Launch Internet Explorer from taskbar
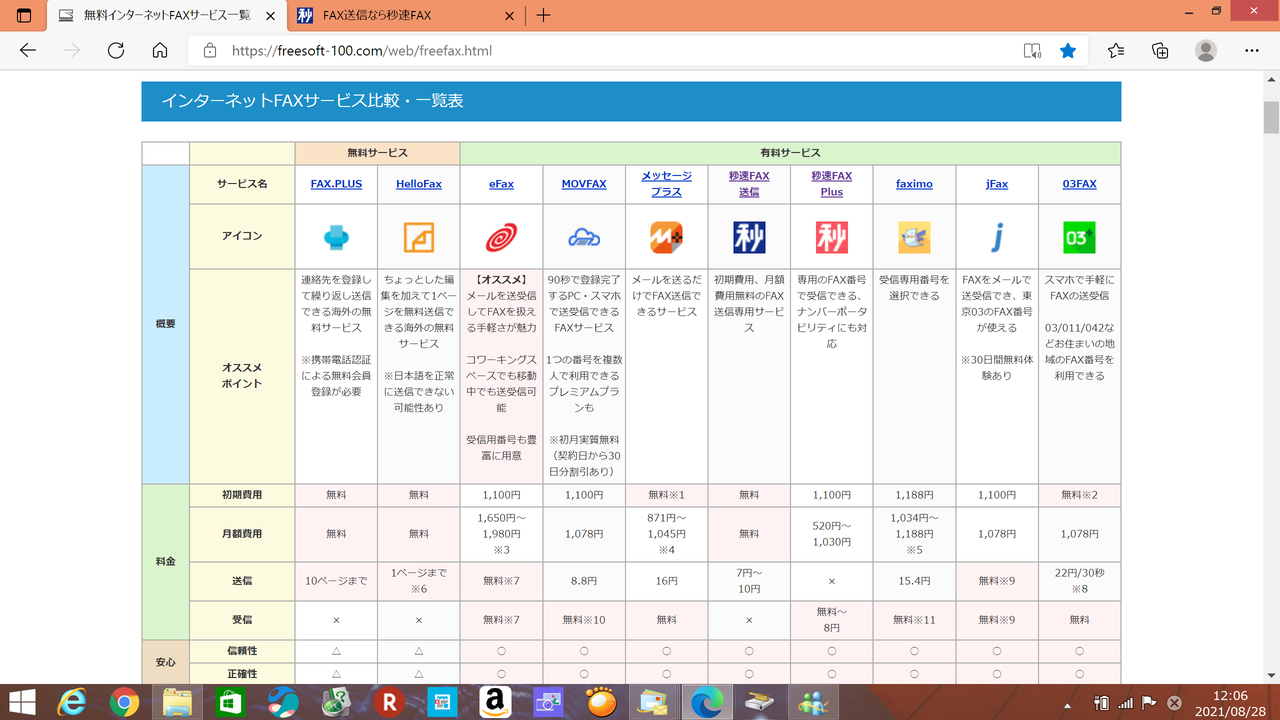Screen dimensions: 1280x720 (71, 703)
